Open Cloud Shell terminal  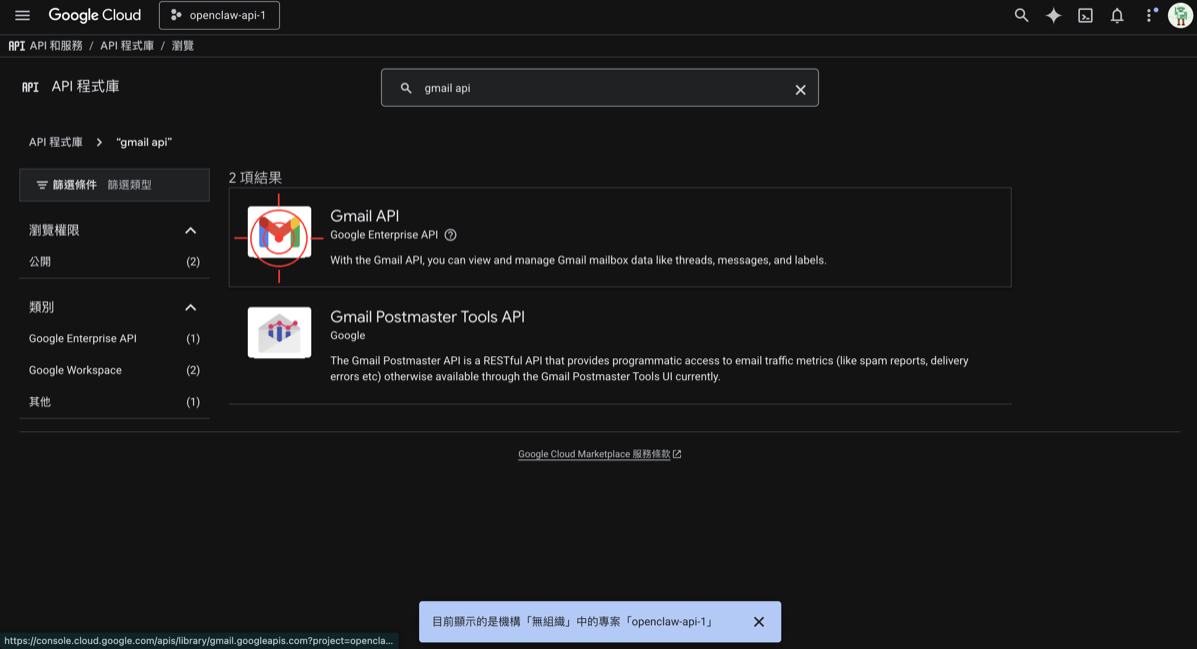click(x=1085, y=15)
